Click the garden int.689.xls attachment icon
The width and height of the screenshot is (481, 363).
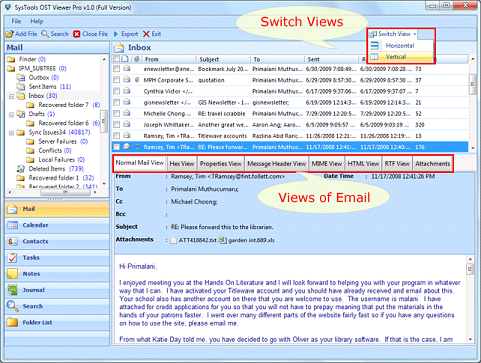tap(223, 240)
